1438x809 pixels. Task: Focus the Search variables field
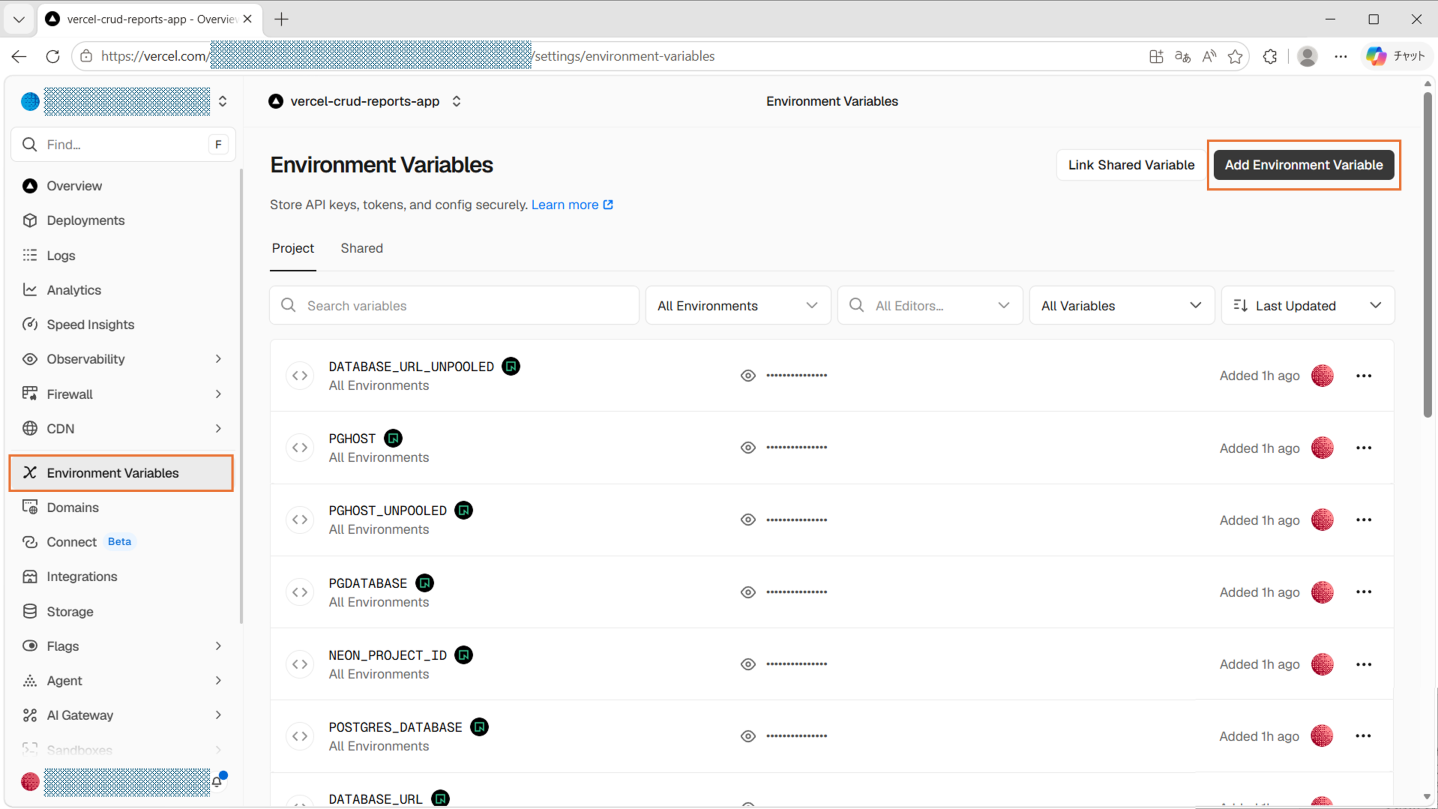pos(454,306)
